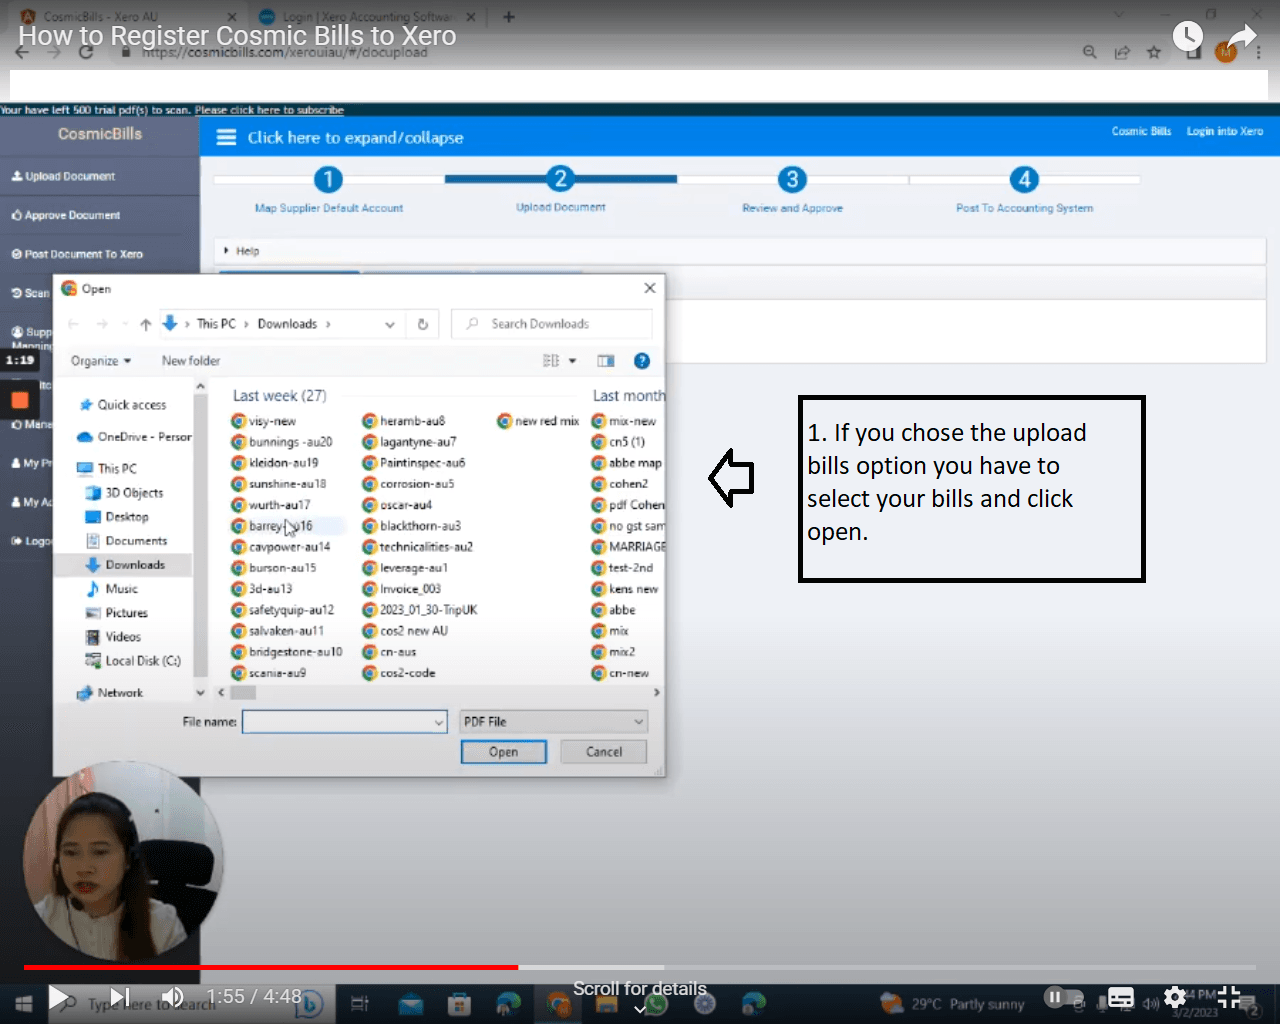Open the PDF File type dropdown
1280x1024 pixels.
pos(553,722)
